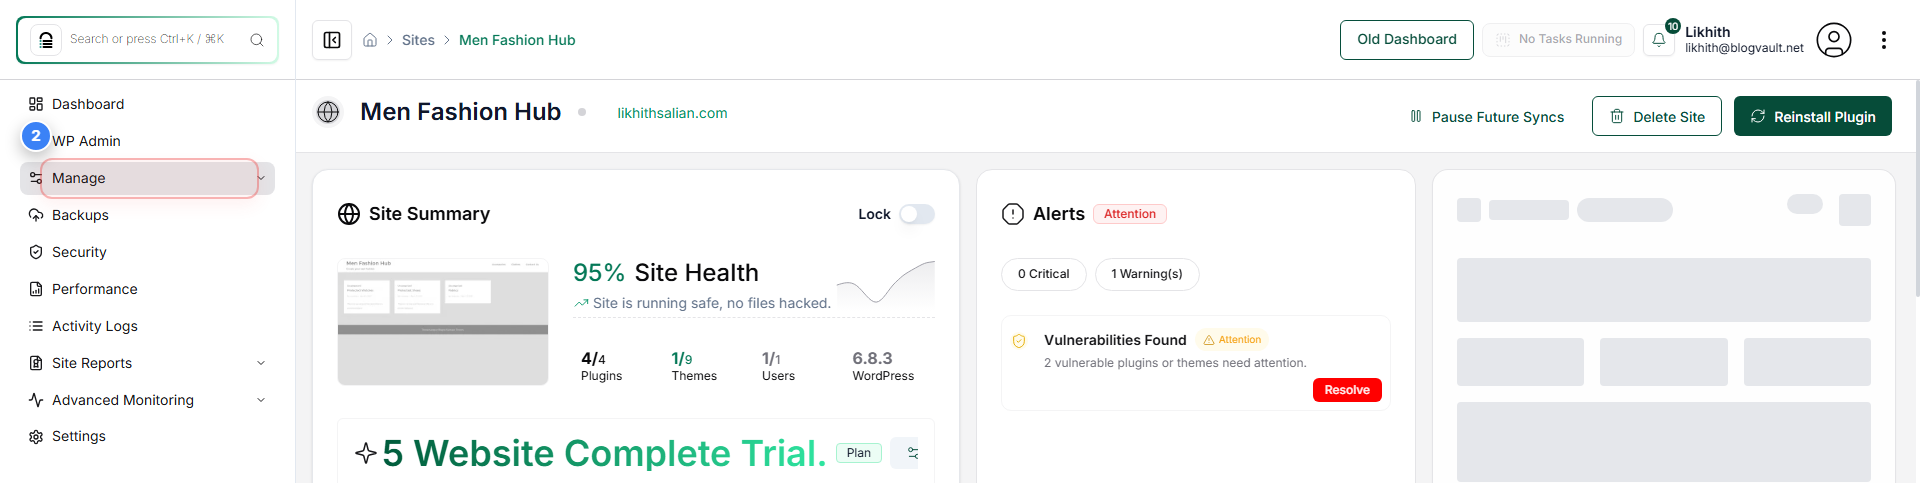
Task: Click the search magnifier icon
Action: [x=257, y=40]
